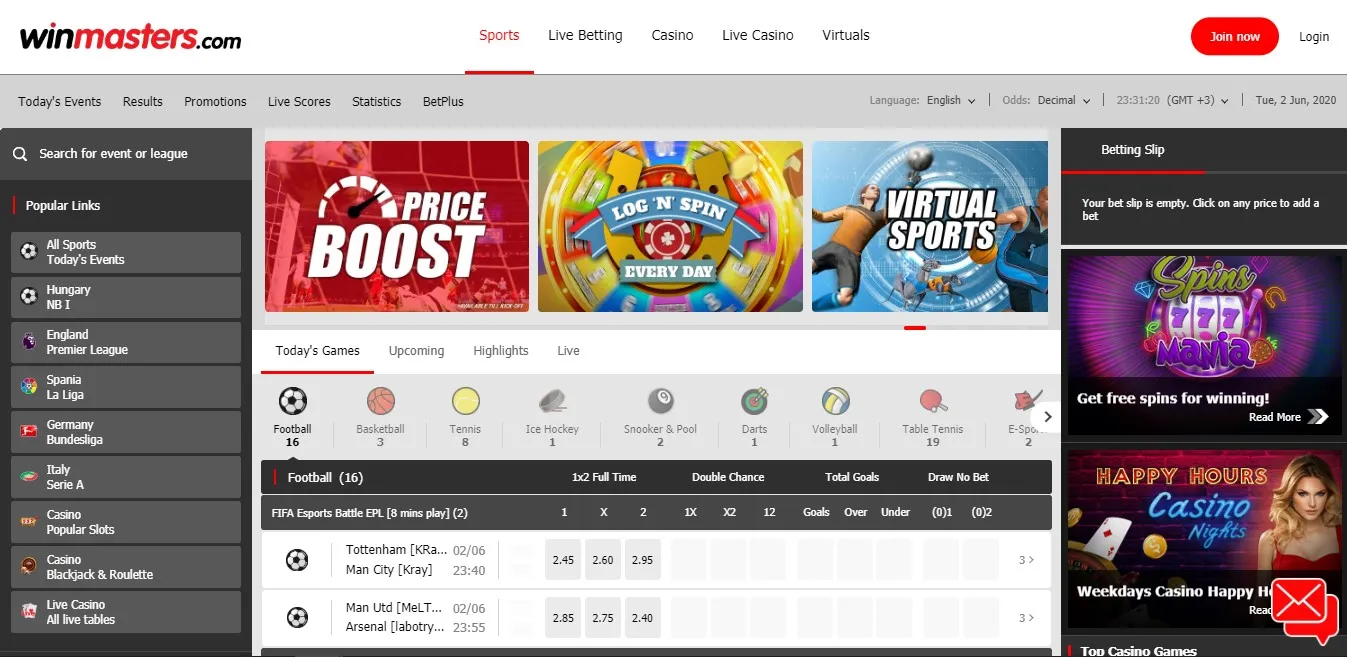Switch to Live games tab

pos(568,351)
